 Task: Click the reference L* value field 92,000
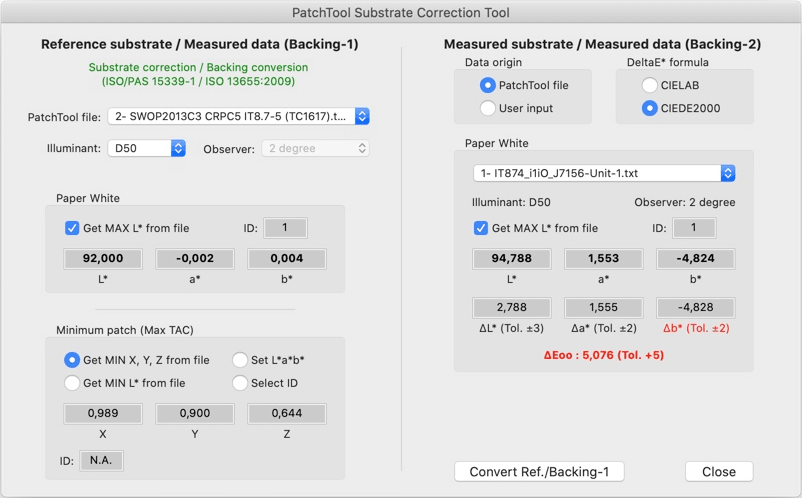[103, 258]
